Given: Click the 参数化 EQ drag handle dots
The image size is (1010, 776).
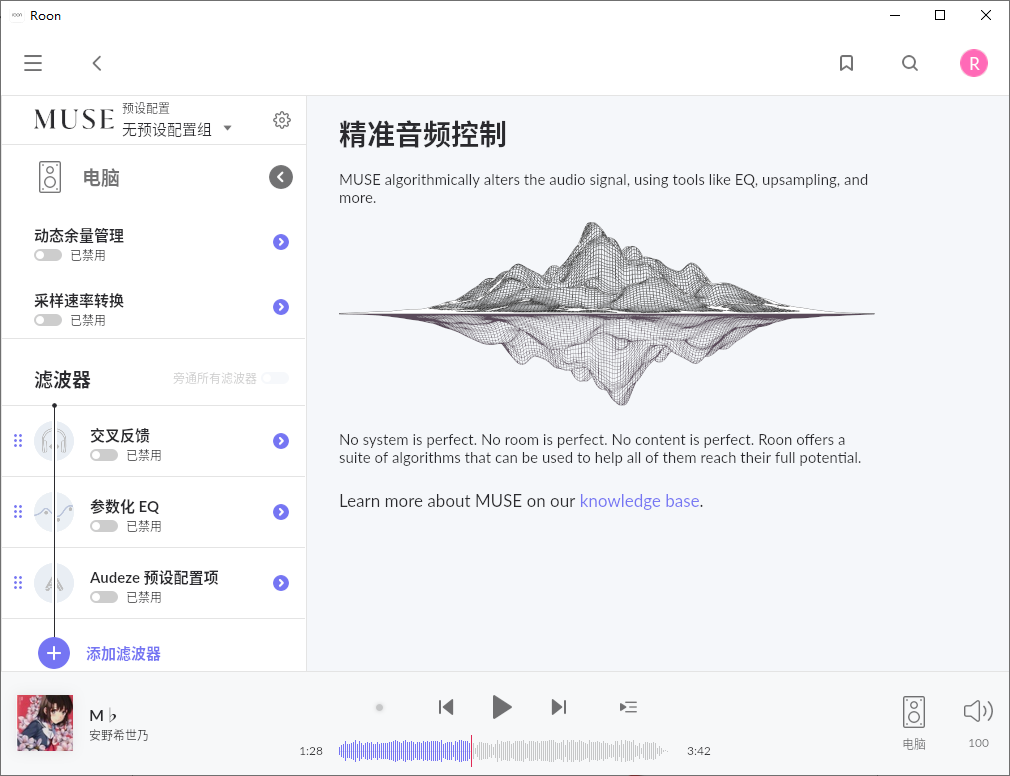Looking at the screenshot, I should click(x=18, y=511).
